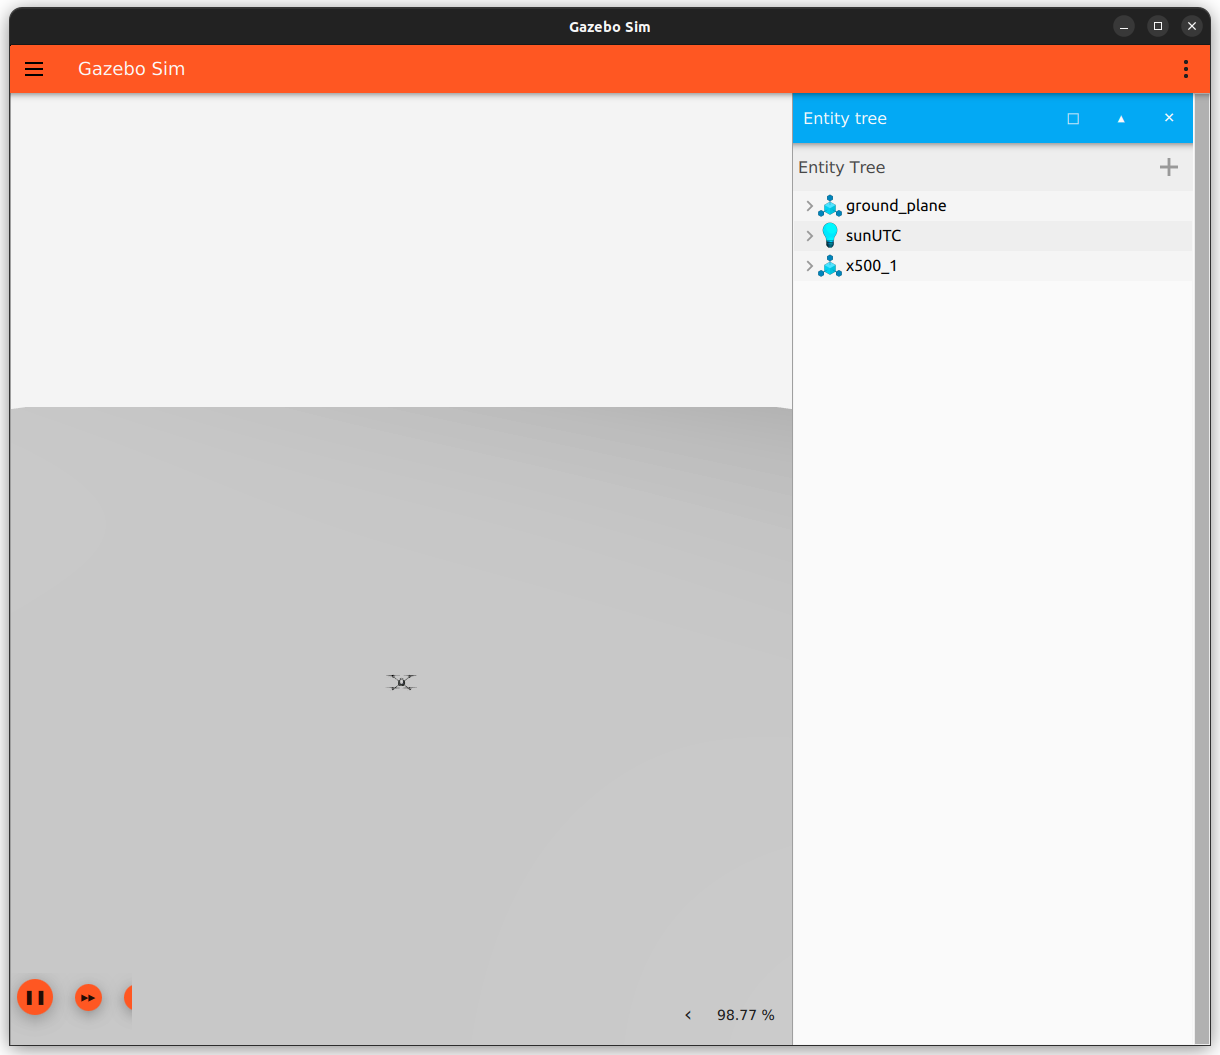The width and height of the screenshot is (1220, 1055).
Task: Close the Gazebo Sim window
Action: (1192, 27)
